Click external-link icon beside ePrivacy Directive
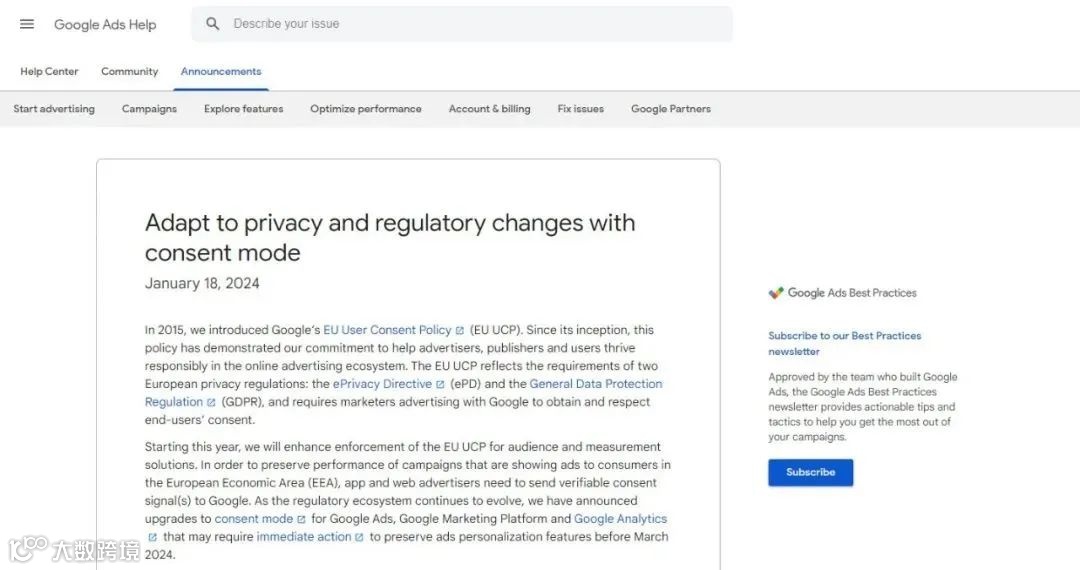 (440, 384)
